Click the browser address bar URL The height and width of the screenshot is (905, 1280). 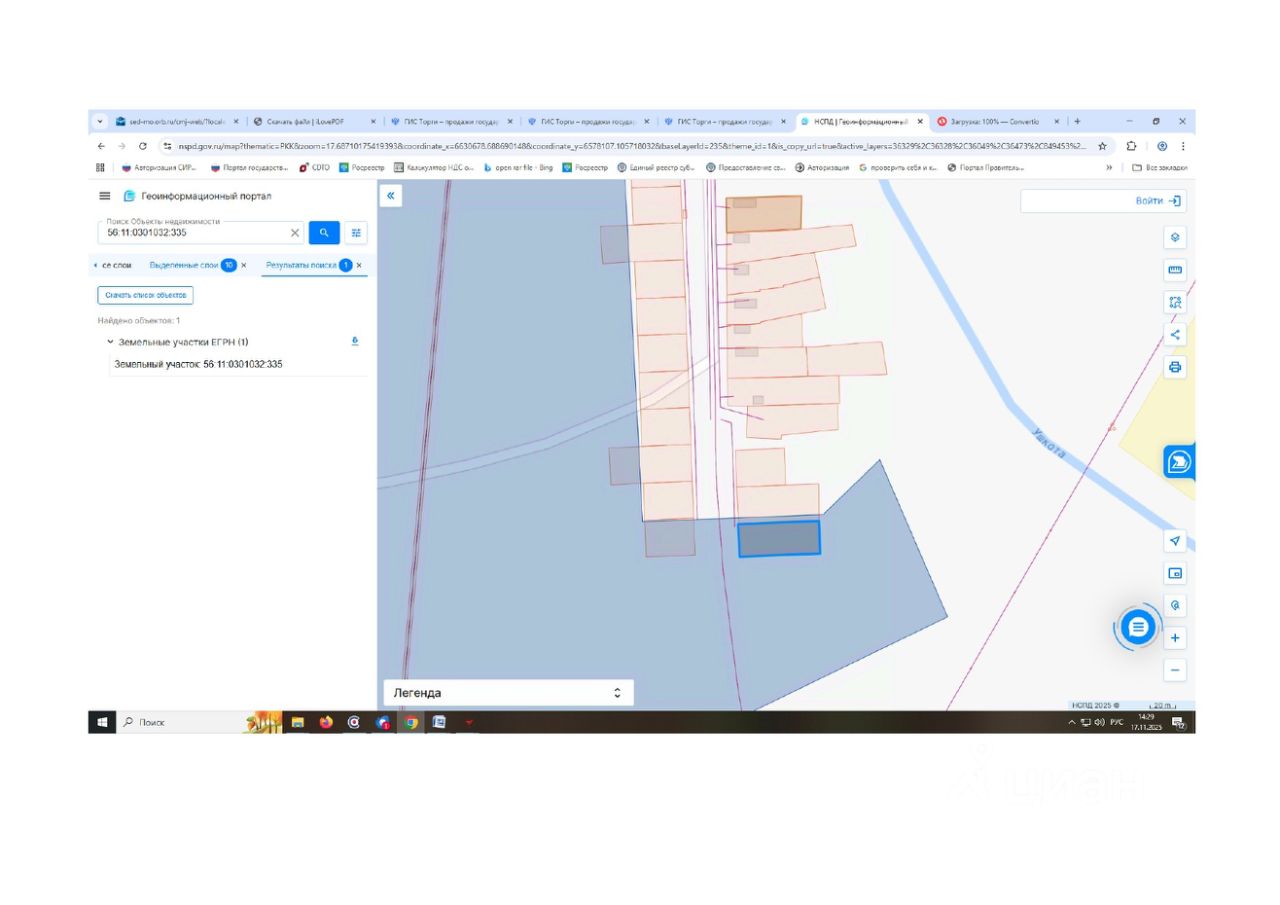[632, 145]
